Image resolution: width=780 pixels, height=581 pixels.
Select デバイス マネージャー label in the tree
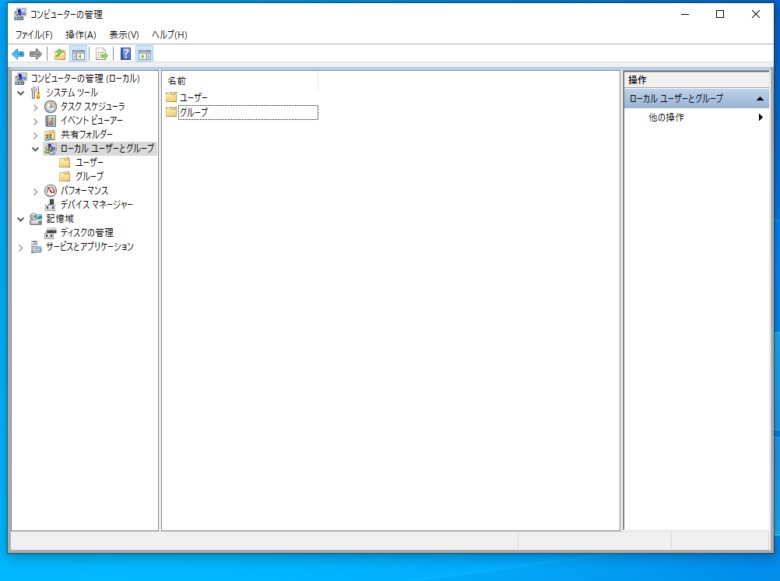coord(97,204)
